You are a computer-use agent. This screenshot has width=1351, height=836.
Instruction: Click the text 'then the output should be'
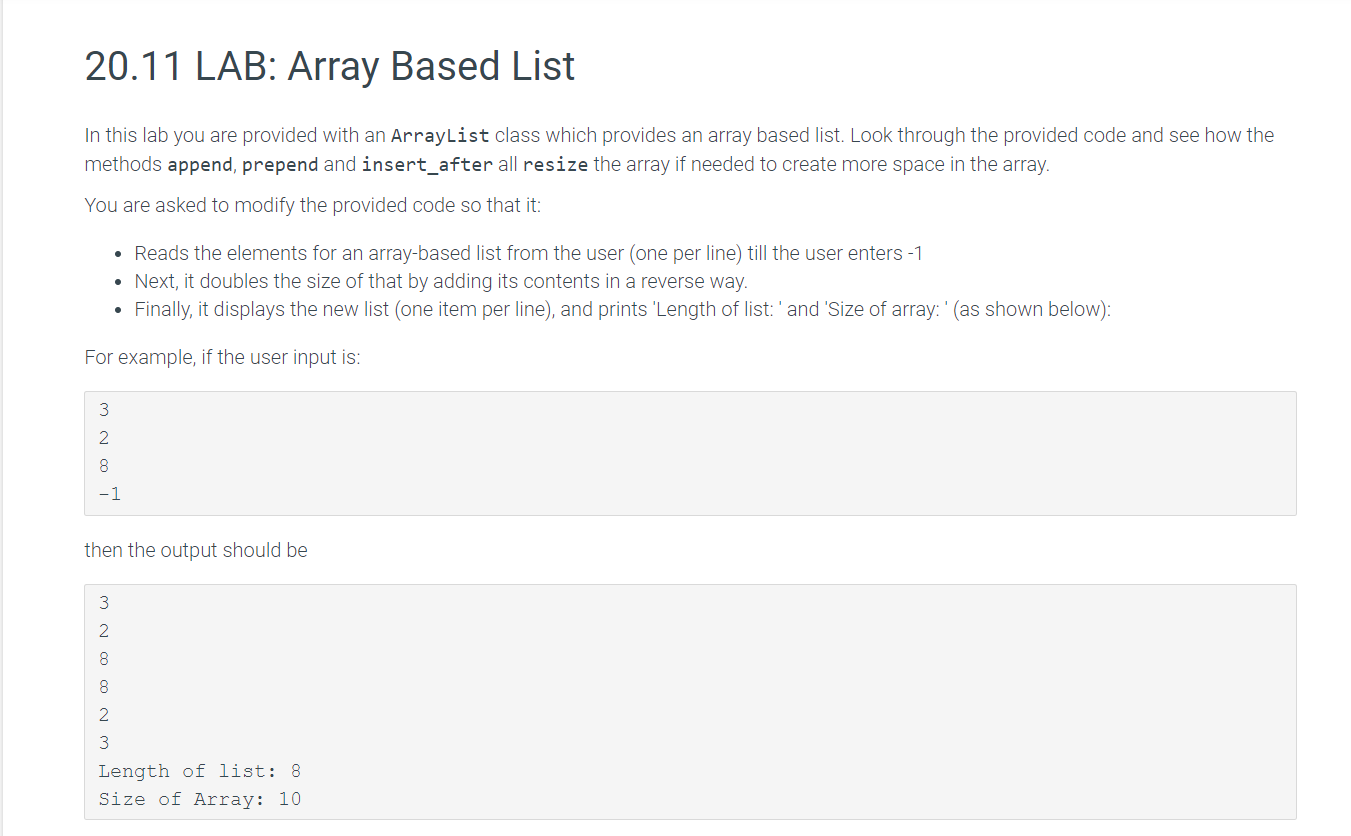(195, 549)
